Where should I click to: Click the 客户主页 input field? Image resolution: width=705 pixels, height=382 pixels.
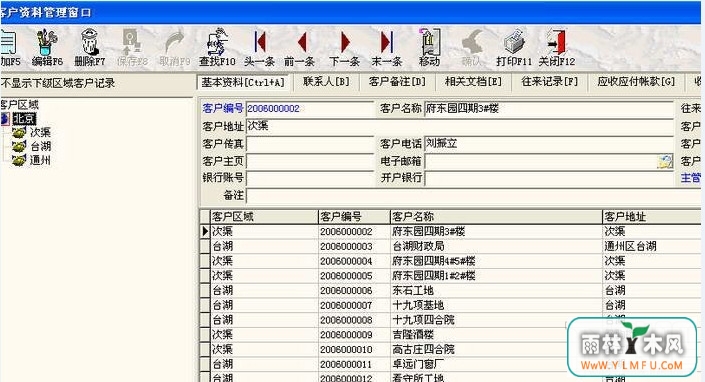(x=309, y=161)
